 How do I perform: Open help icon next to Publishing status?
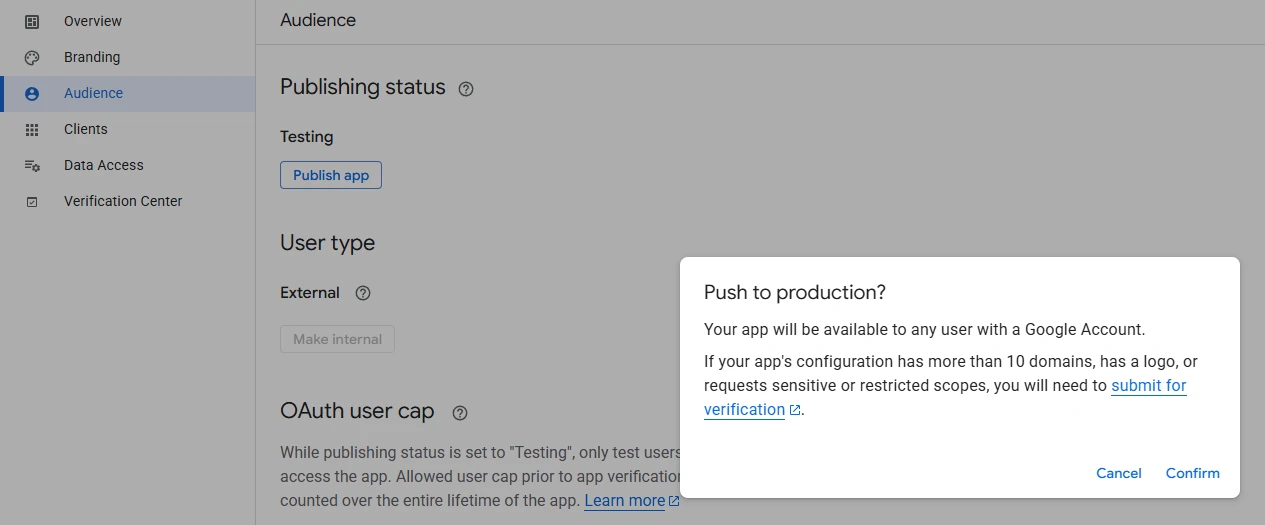click(x=466, y=89)
